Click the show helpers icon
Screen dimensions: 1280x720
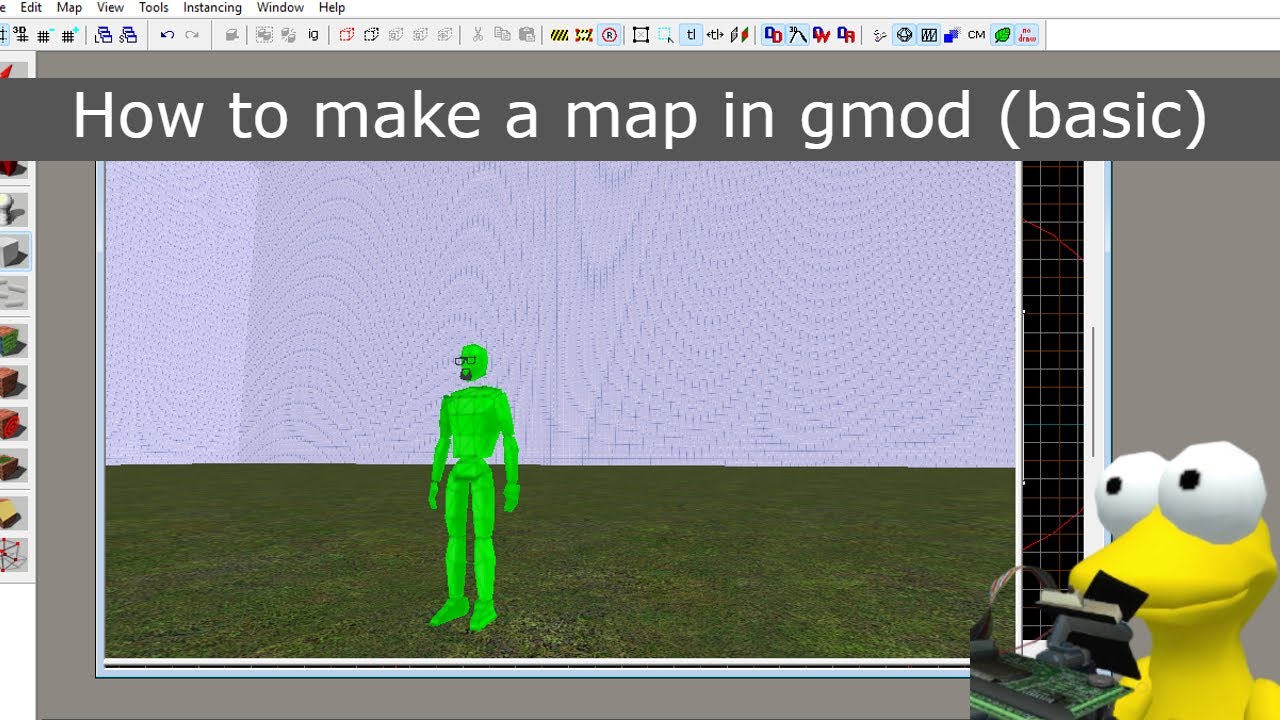point(880,35)
